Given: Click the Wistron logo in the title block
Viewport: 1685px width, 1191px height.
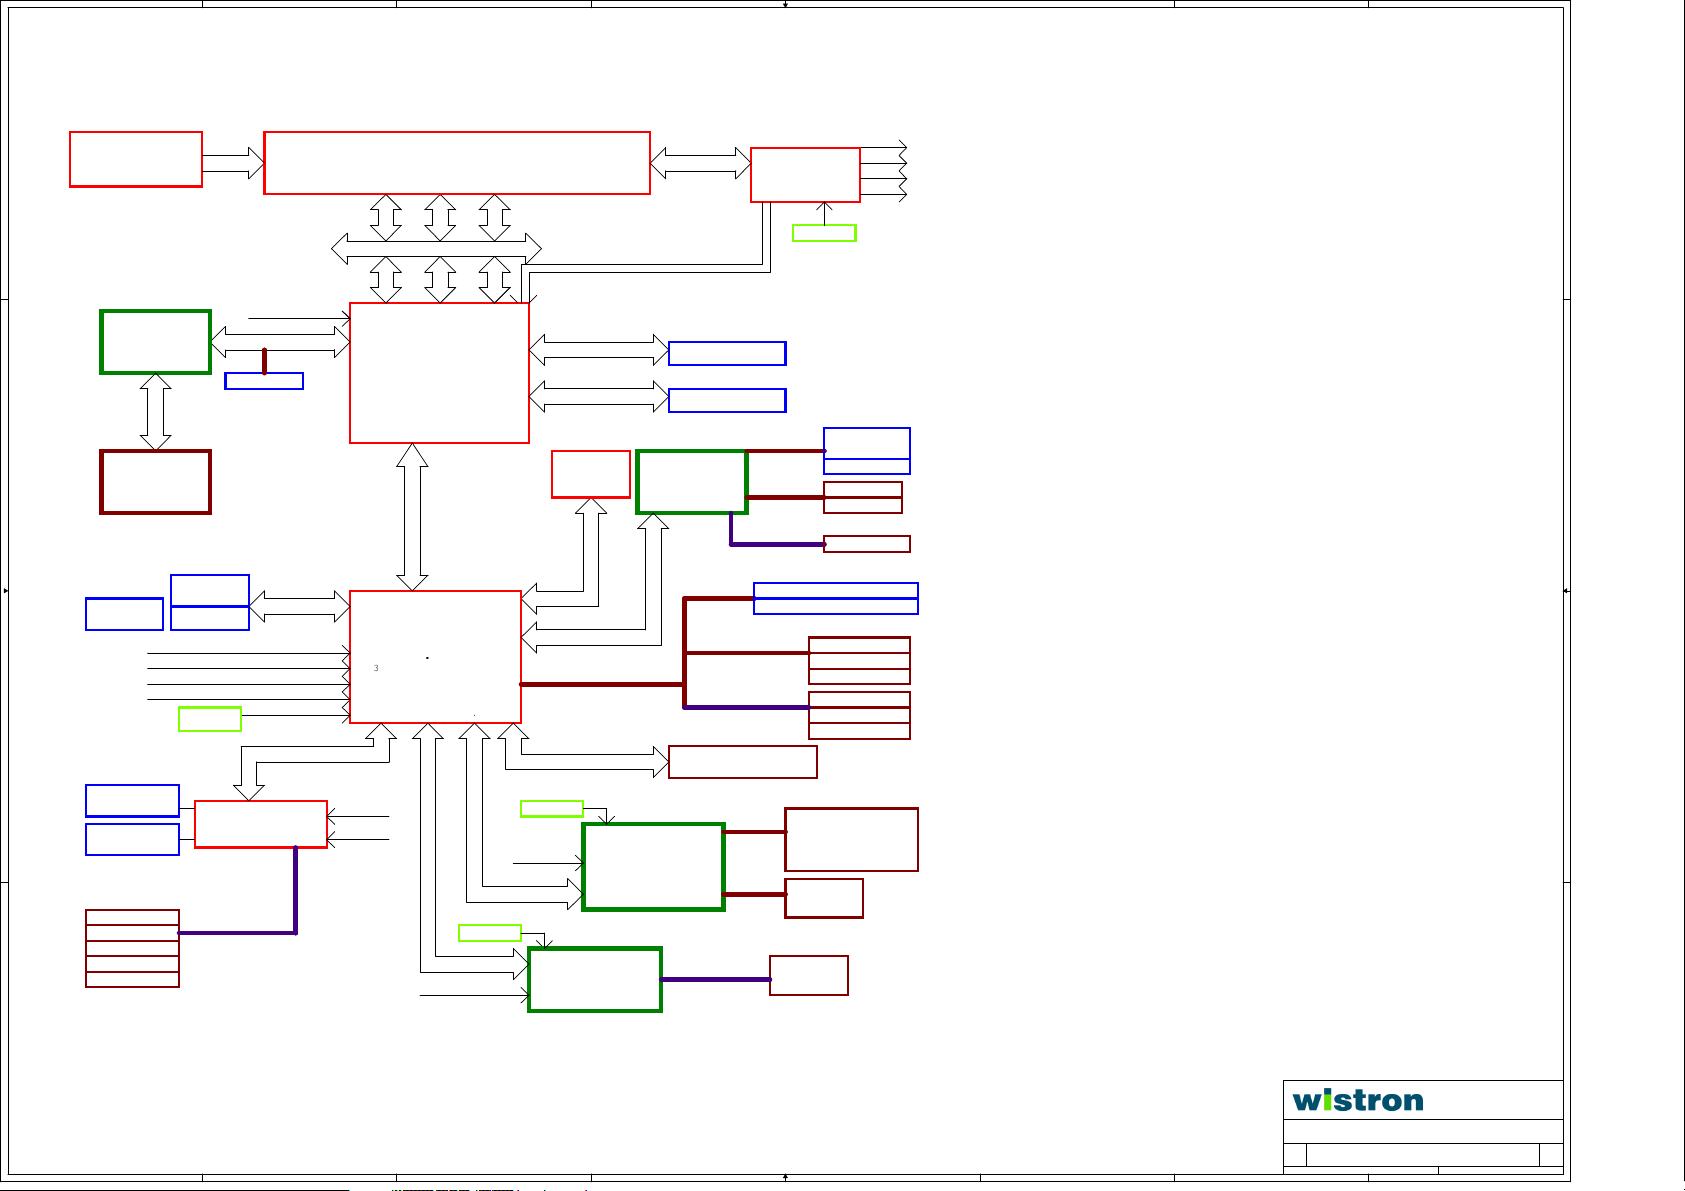Looking at the screenshot, I should [x=1357, y=1100].
